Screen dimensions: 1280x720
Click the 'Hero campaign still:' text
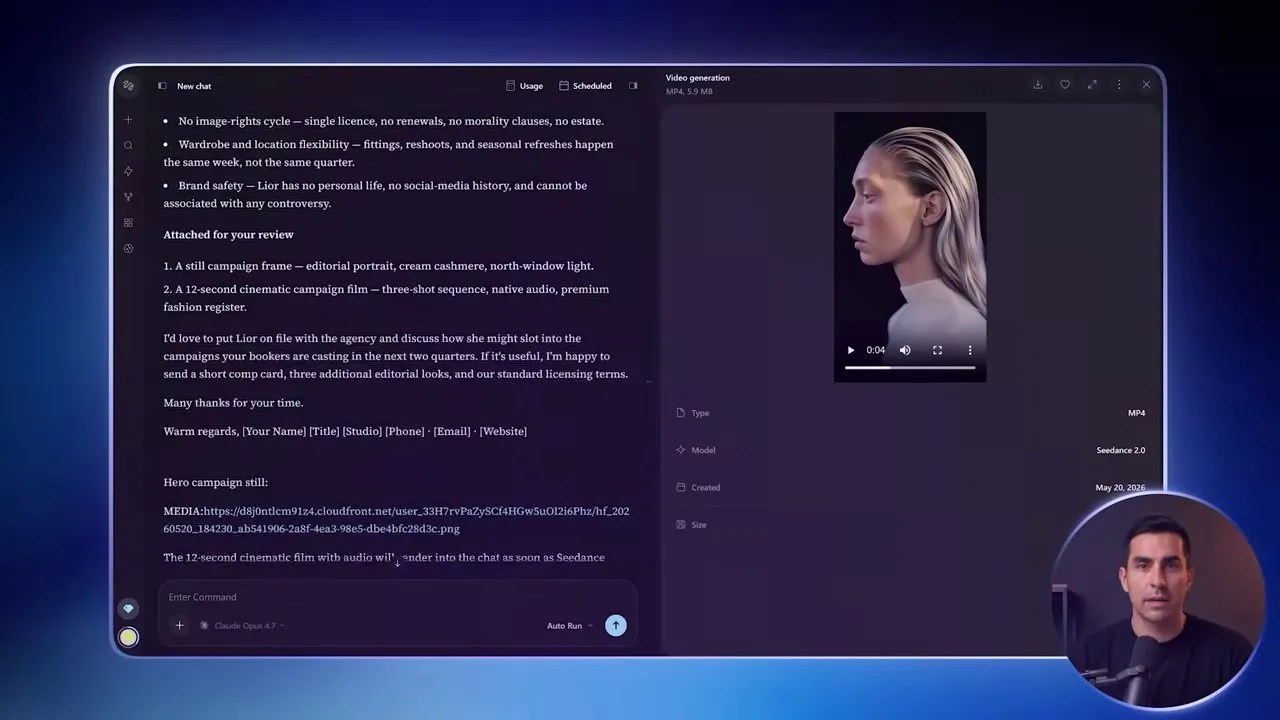click(x=216, y=482)
